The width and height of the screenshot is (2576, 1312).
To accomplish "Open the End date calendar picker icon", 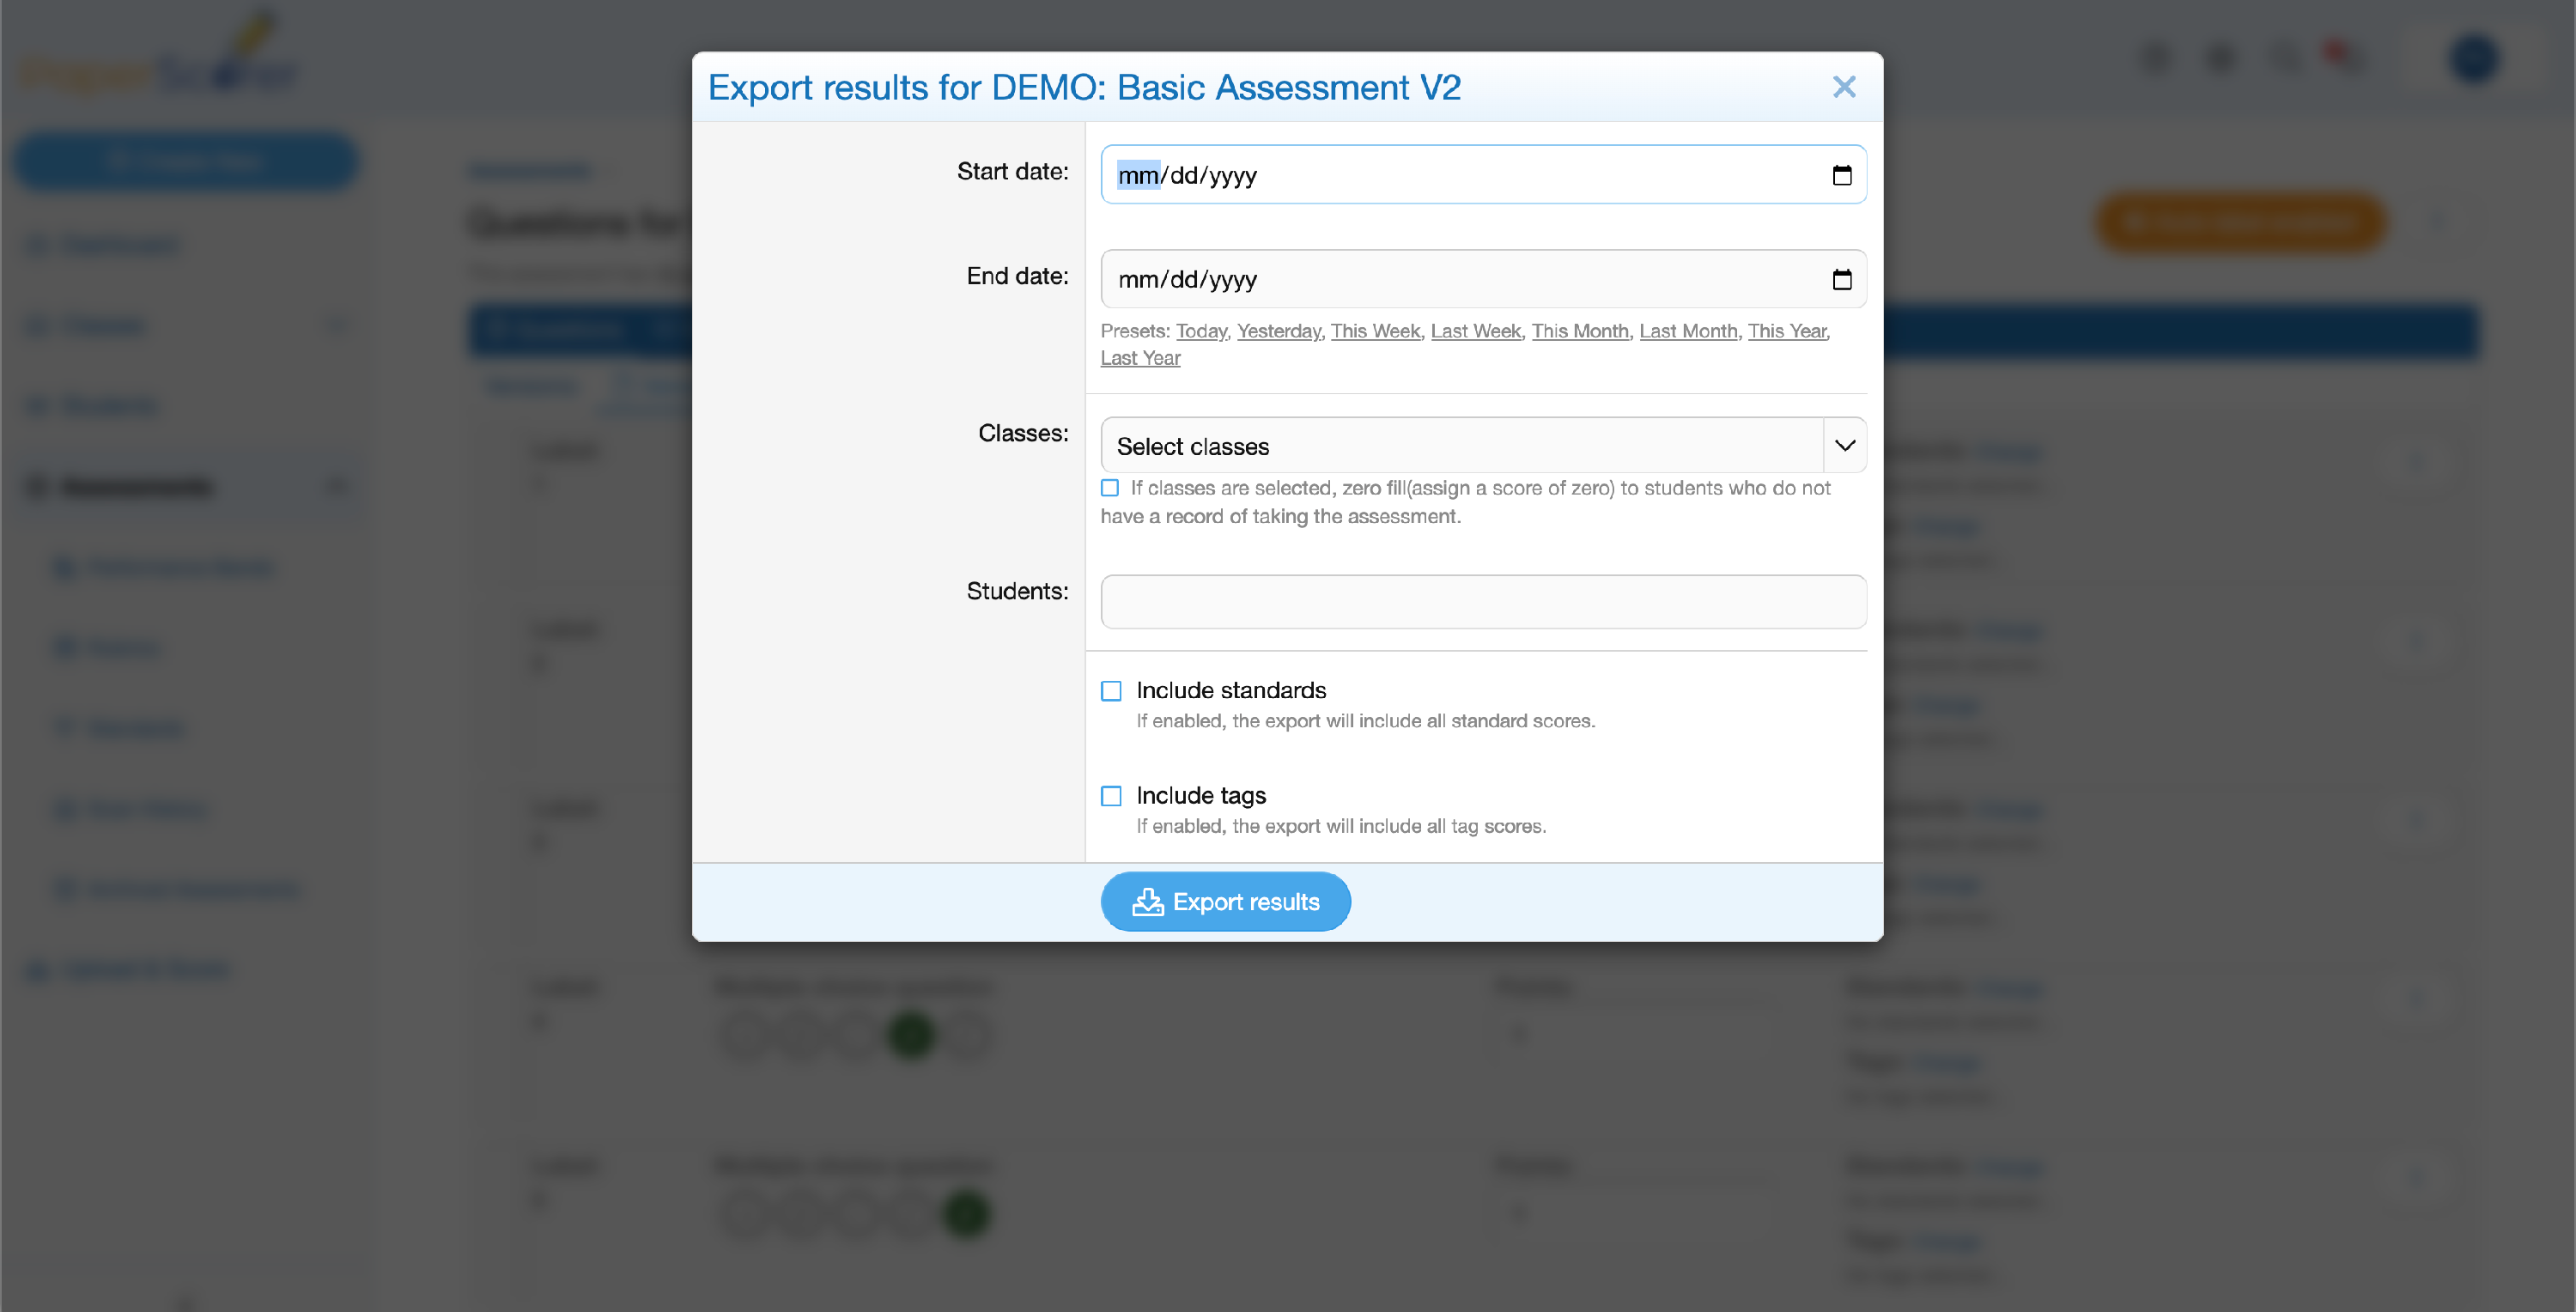I will pyautogui.click(x=1842, y=279).
